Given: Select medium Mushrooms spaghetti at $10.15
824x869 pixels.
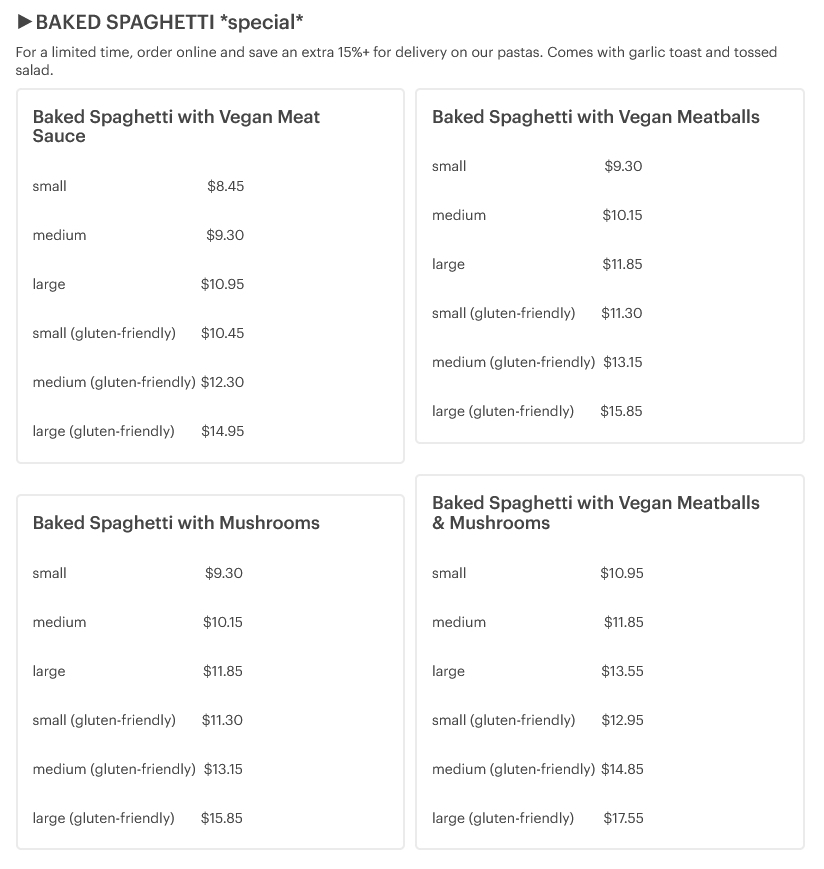Looking at the screenshot, I should [138, 622].
